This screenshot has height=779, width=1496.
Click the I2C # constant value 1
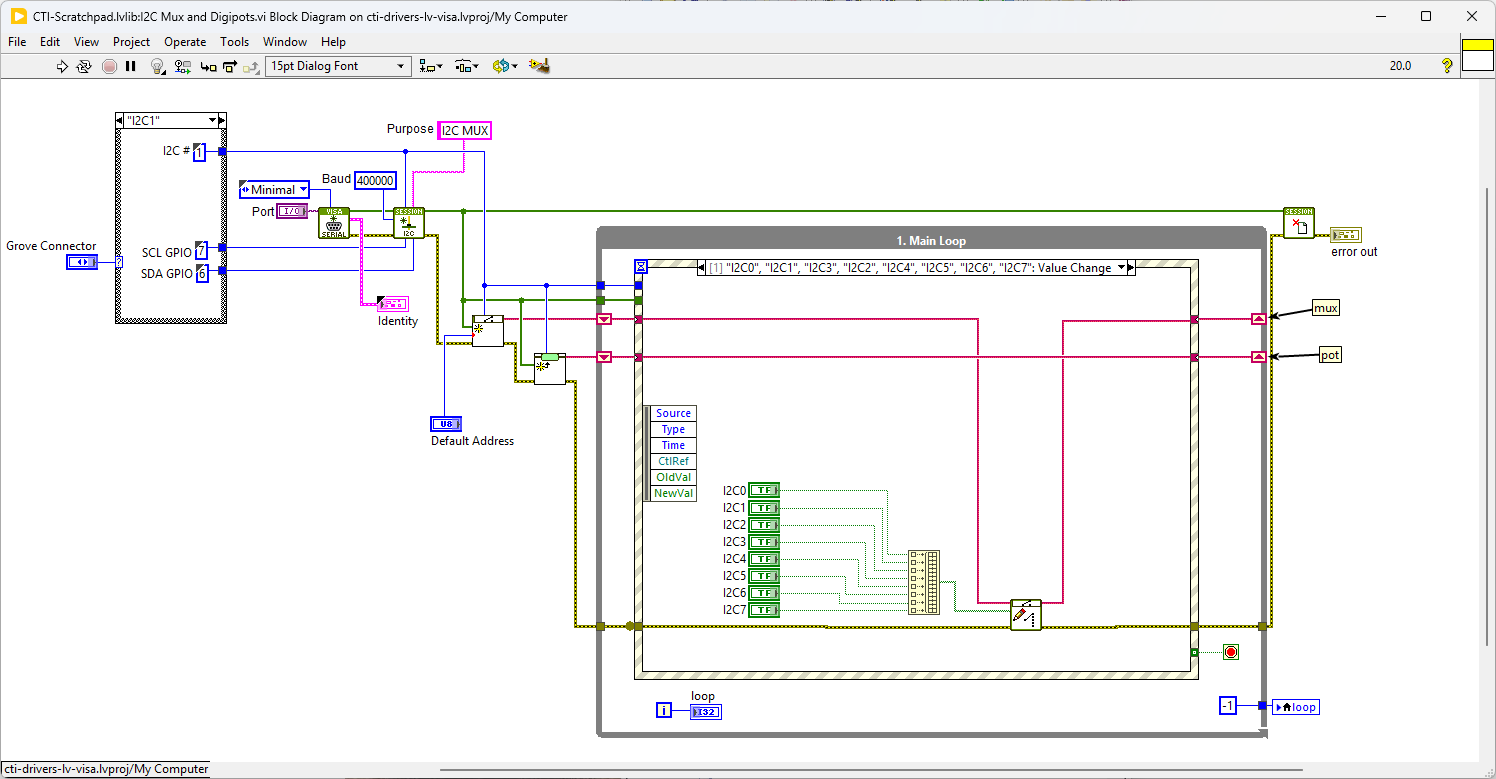tap(199, 152)
